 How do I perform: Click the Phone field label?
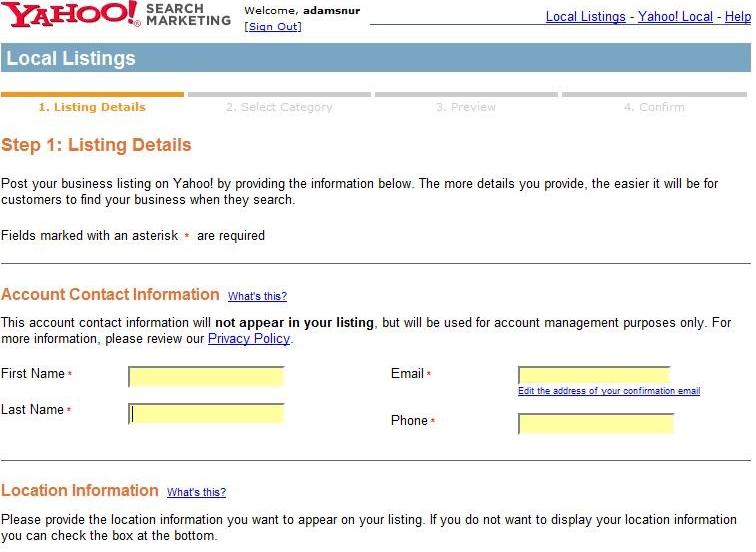[409, 420]
